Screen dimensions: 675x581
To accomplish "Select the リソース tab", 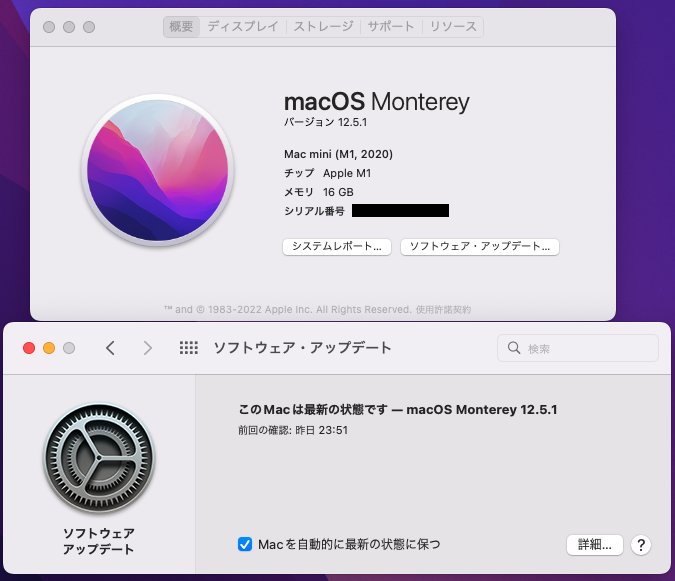I will (453, 27).
